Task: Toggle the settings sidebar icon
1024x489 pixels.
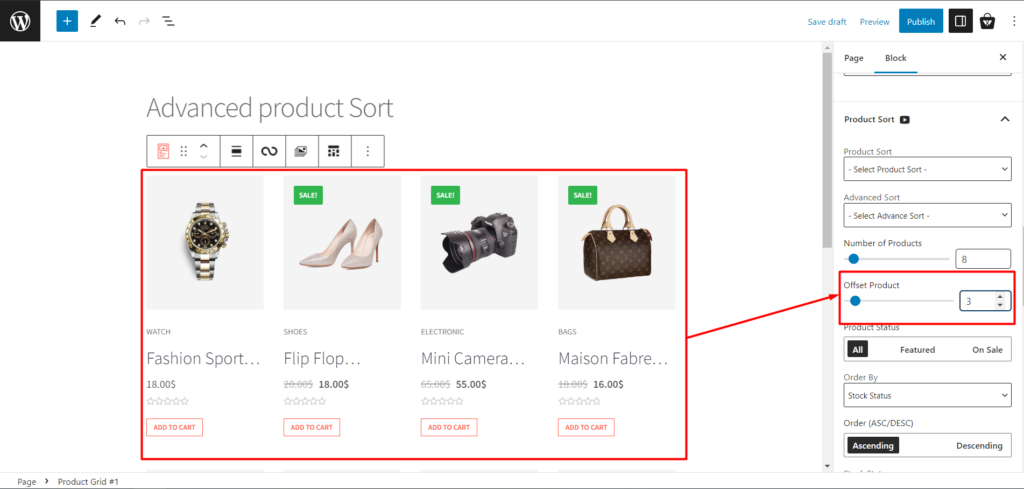Action: click(960, 21)
